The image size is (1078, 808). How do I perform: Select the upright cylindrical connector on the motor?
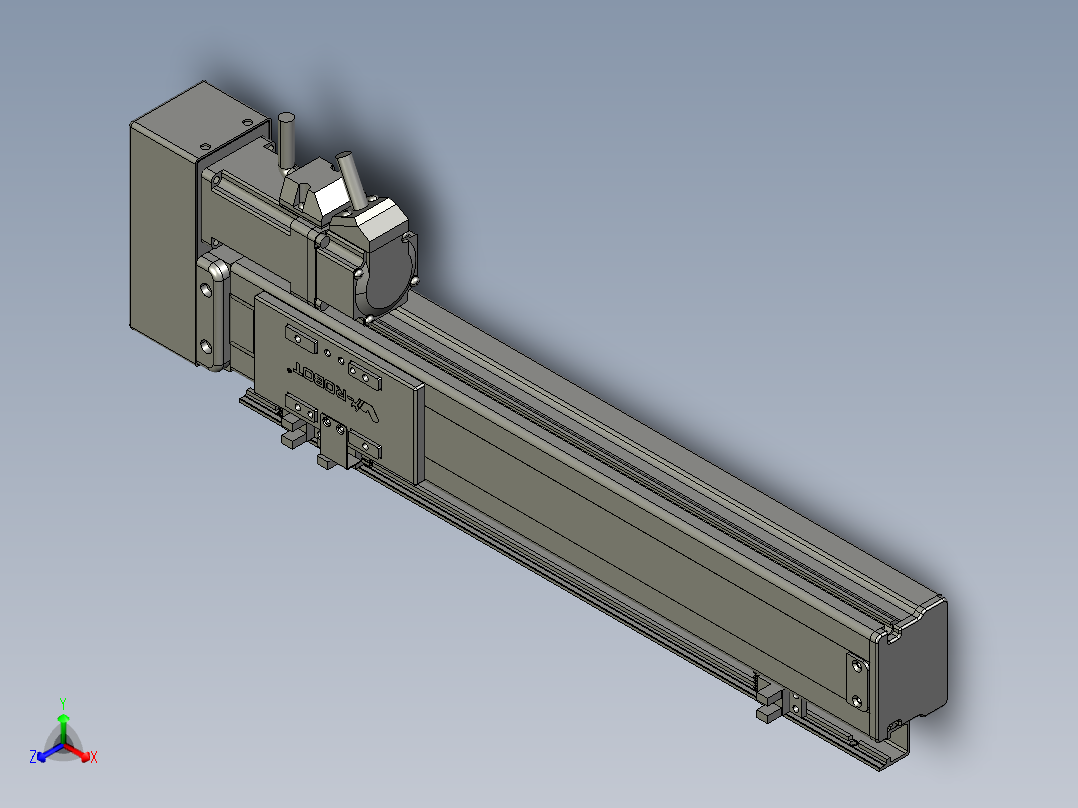287,141
